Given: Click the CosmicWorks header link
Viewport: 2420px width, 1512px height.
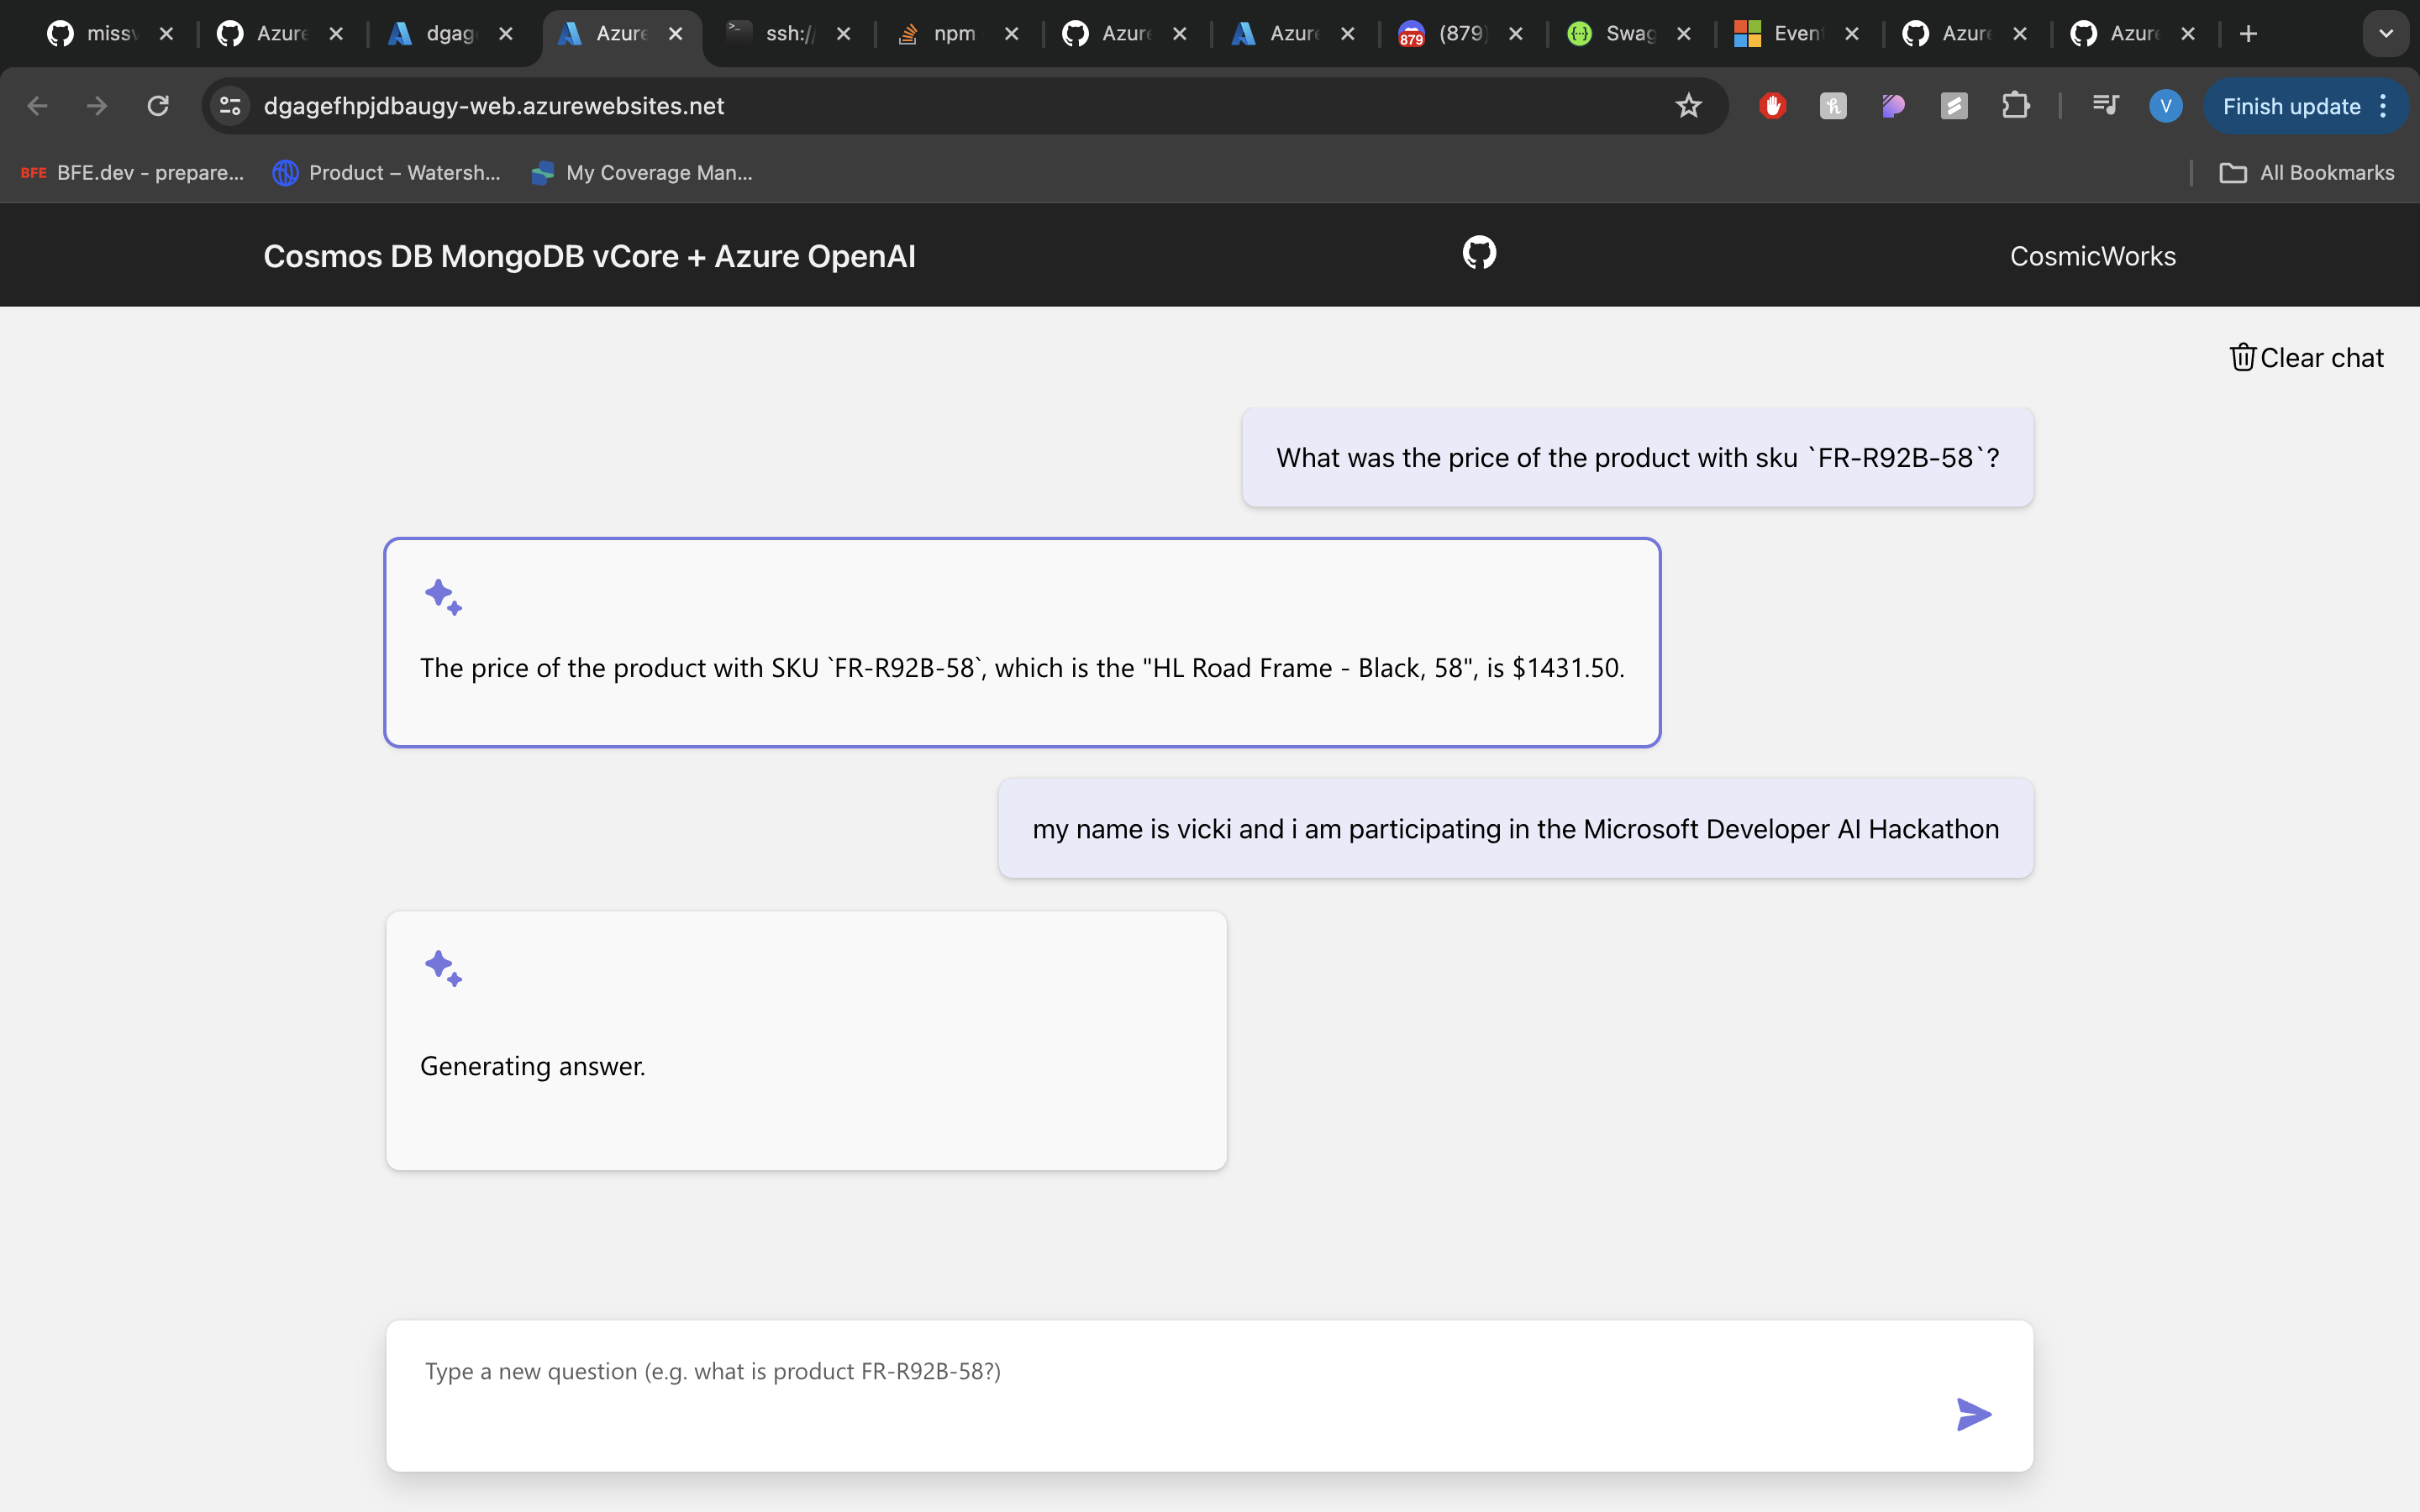Looking at the screenshot, I should (x=2092, y=257).
